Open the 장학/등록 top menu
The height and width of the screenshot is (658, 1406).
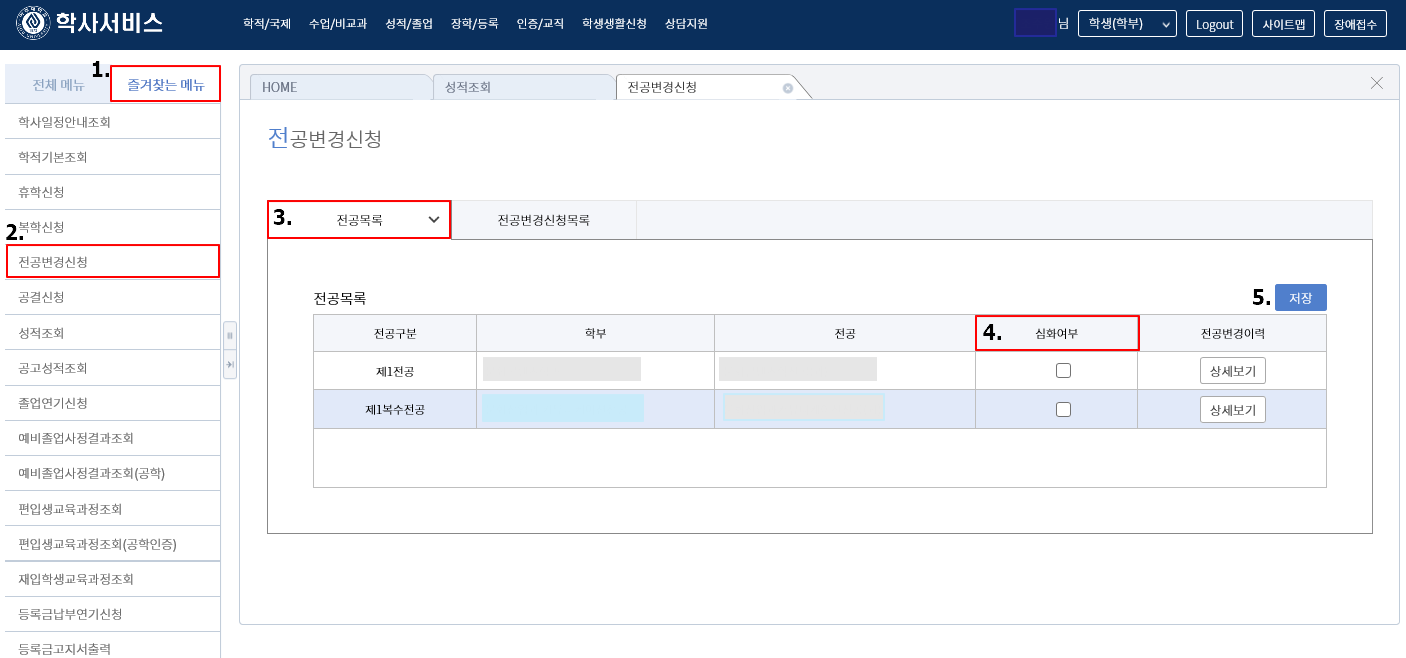(474, 24)
